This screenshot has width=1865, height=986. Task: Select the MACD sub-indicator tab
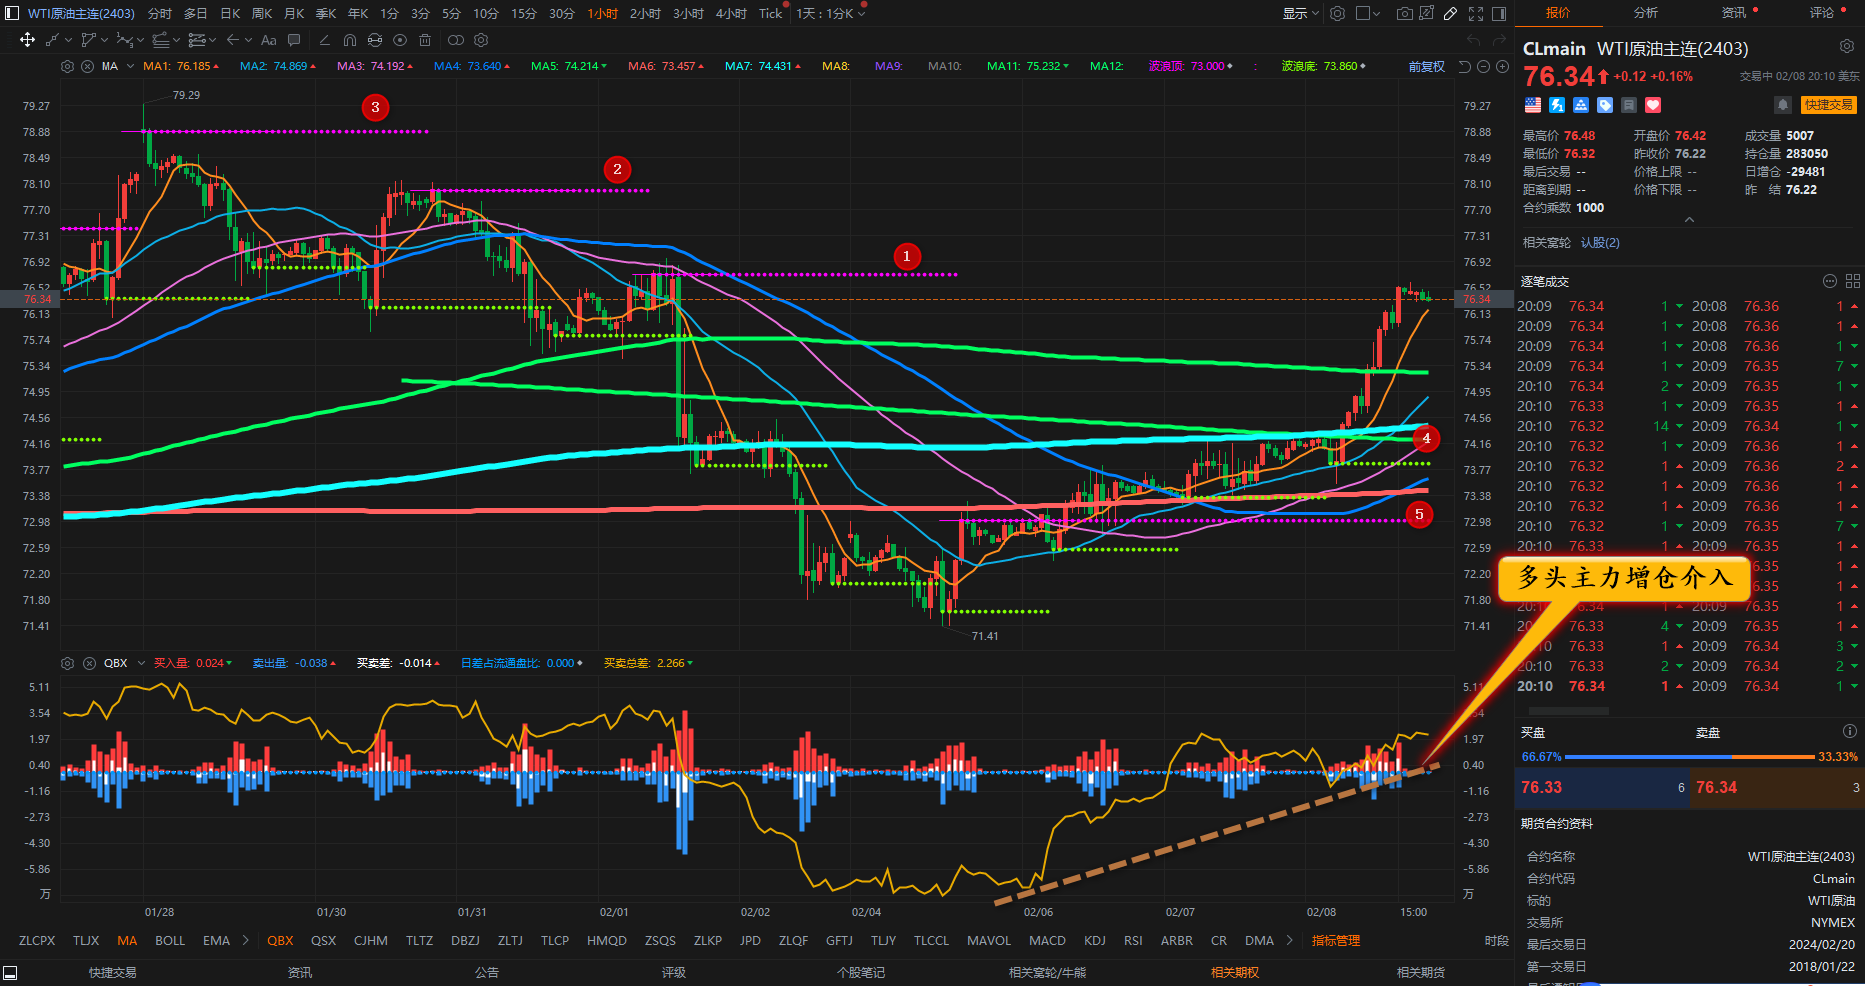(1047, 940)
